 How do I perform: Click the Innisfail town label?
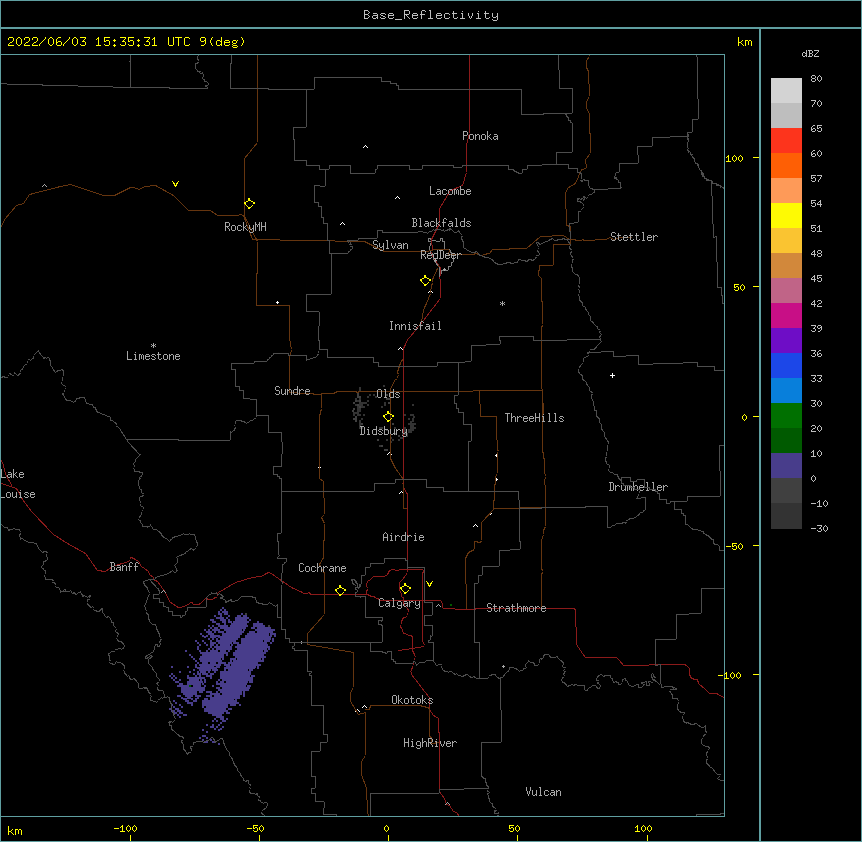(x=415, y=326)
